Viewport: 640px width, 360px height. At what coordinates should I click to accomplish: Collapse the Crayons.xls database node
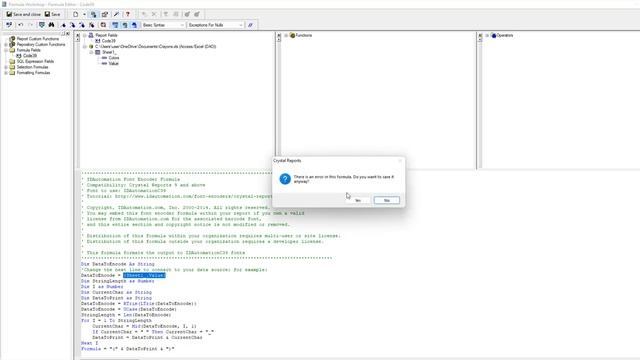coord(85,47)
